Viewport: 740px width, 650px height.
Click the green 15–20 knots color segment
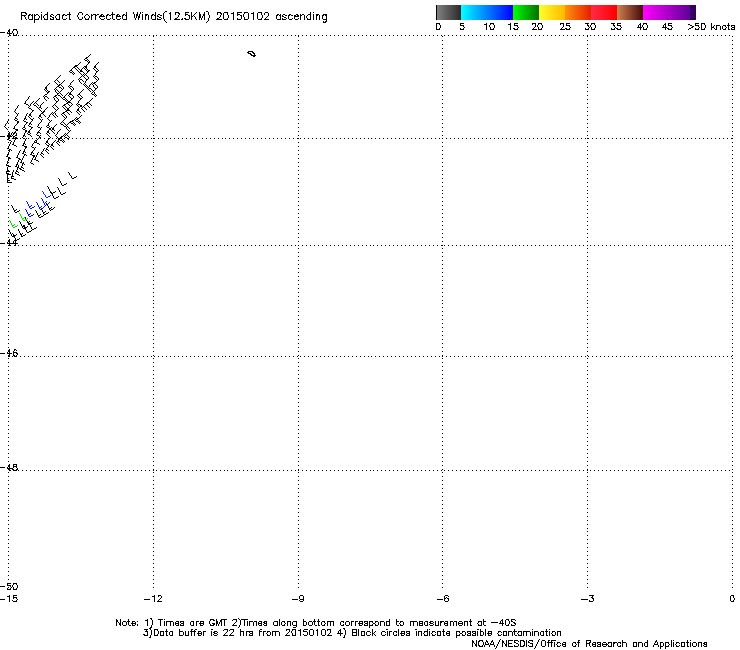[x=526, y=12]
